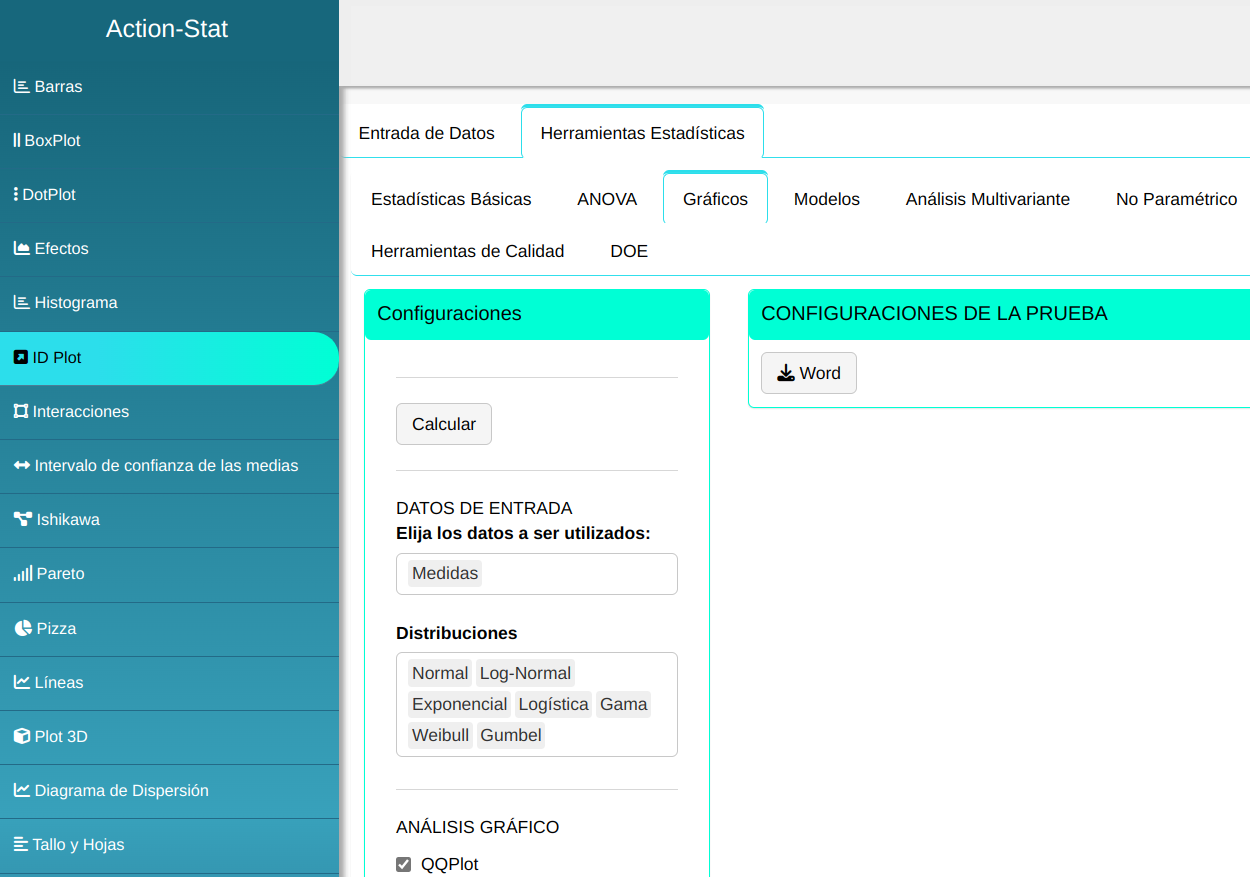Open the DotPlot sidebar icon

pos(16,195)
